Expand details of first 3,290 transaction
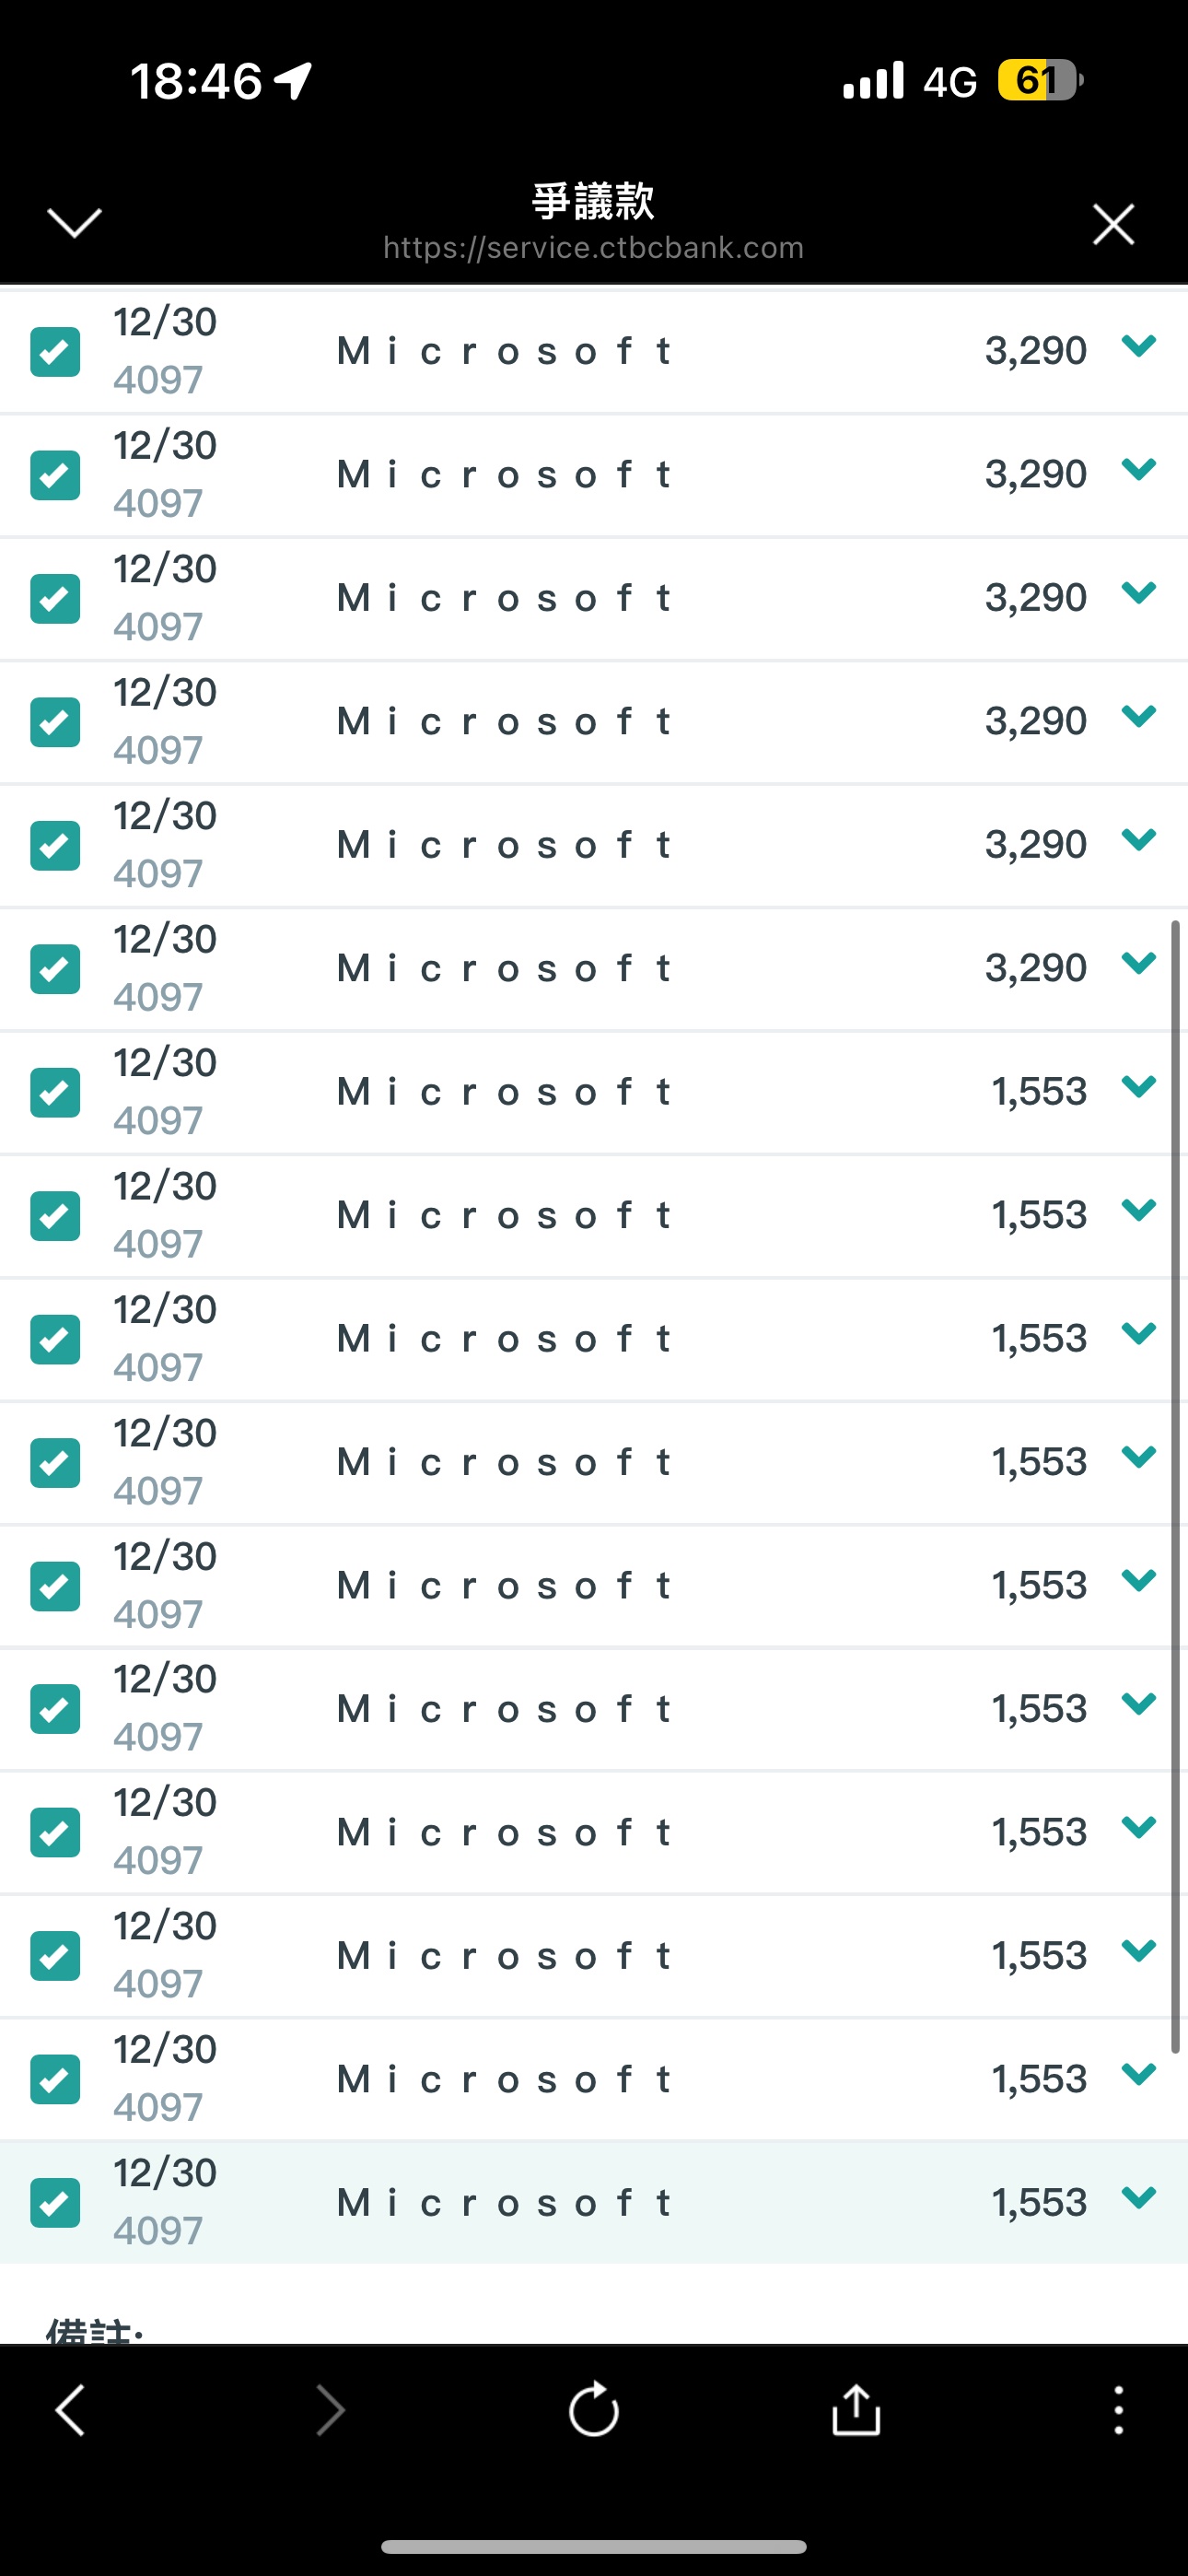The image size is (1188, 2576). (1139, 346)
